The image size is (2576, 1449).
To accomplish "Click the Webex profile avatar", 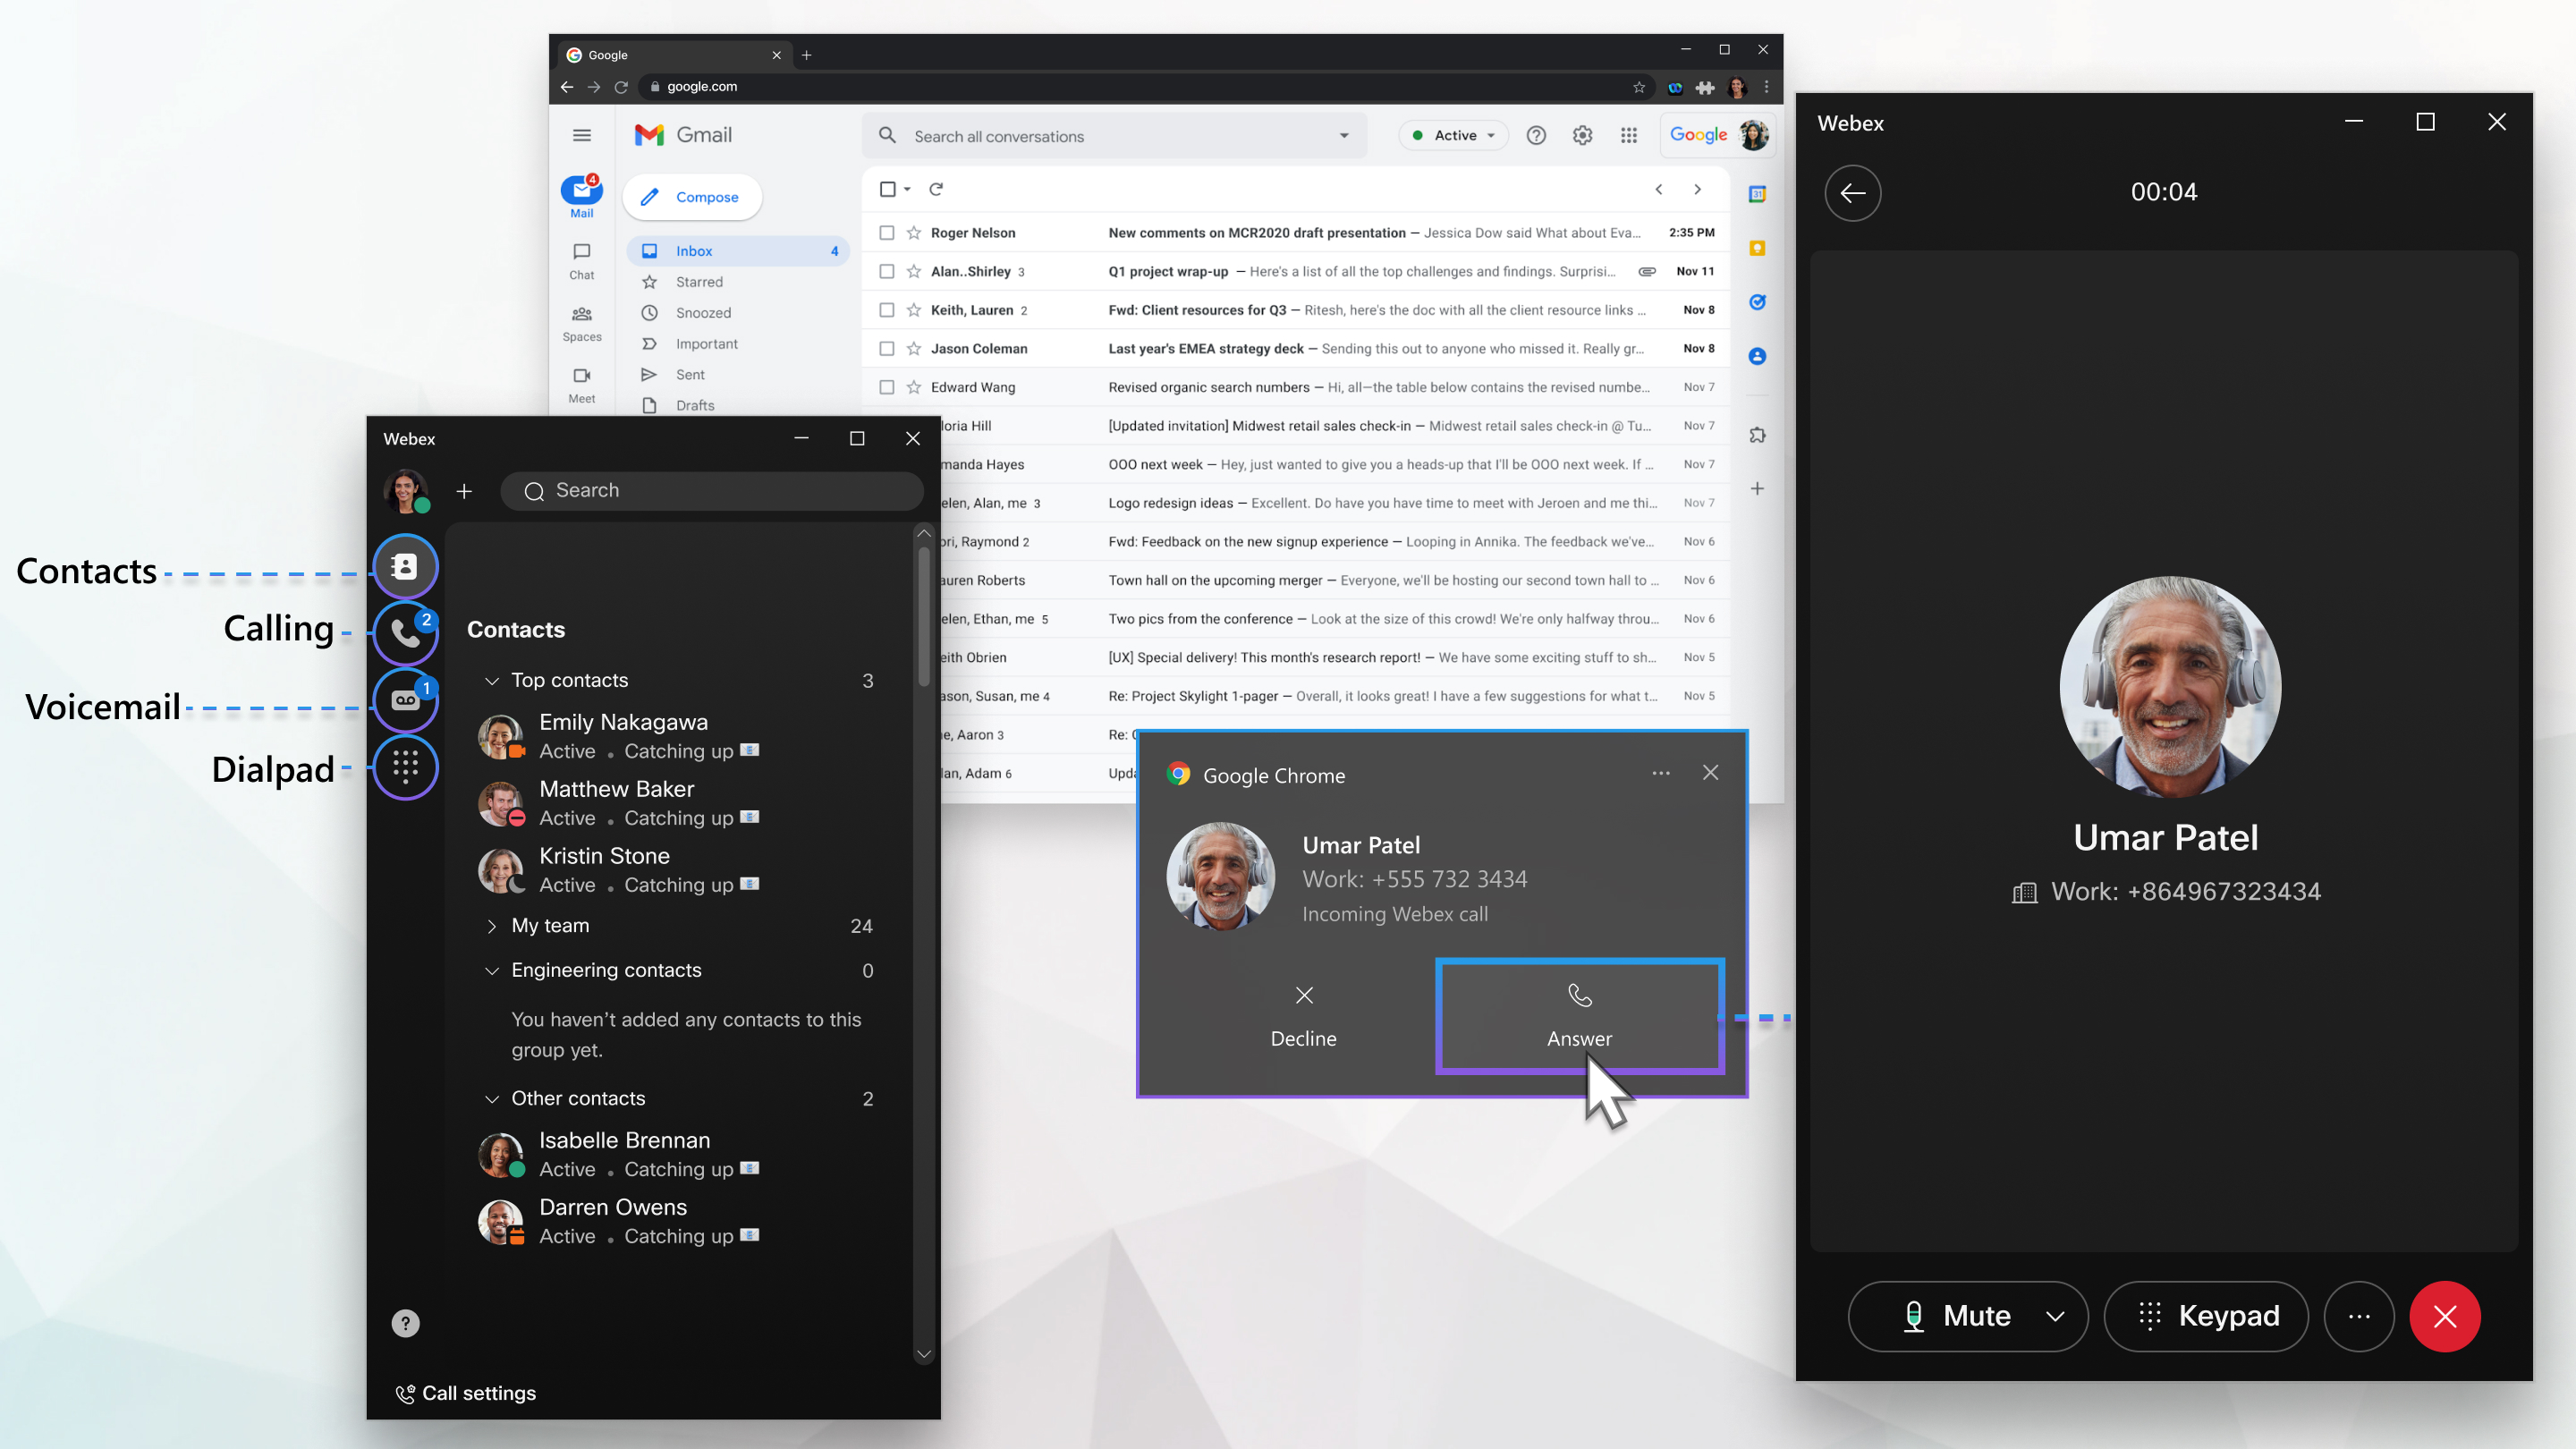I will (405, 491).
